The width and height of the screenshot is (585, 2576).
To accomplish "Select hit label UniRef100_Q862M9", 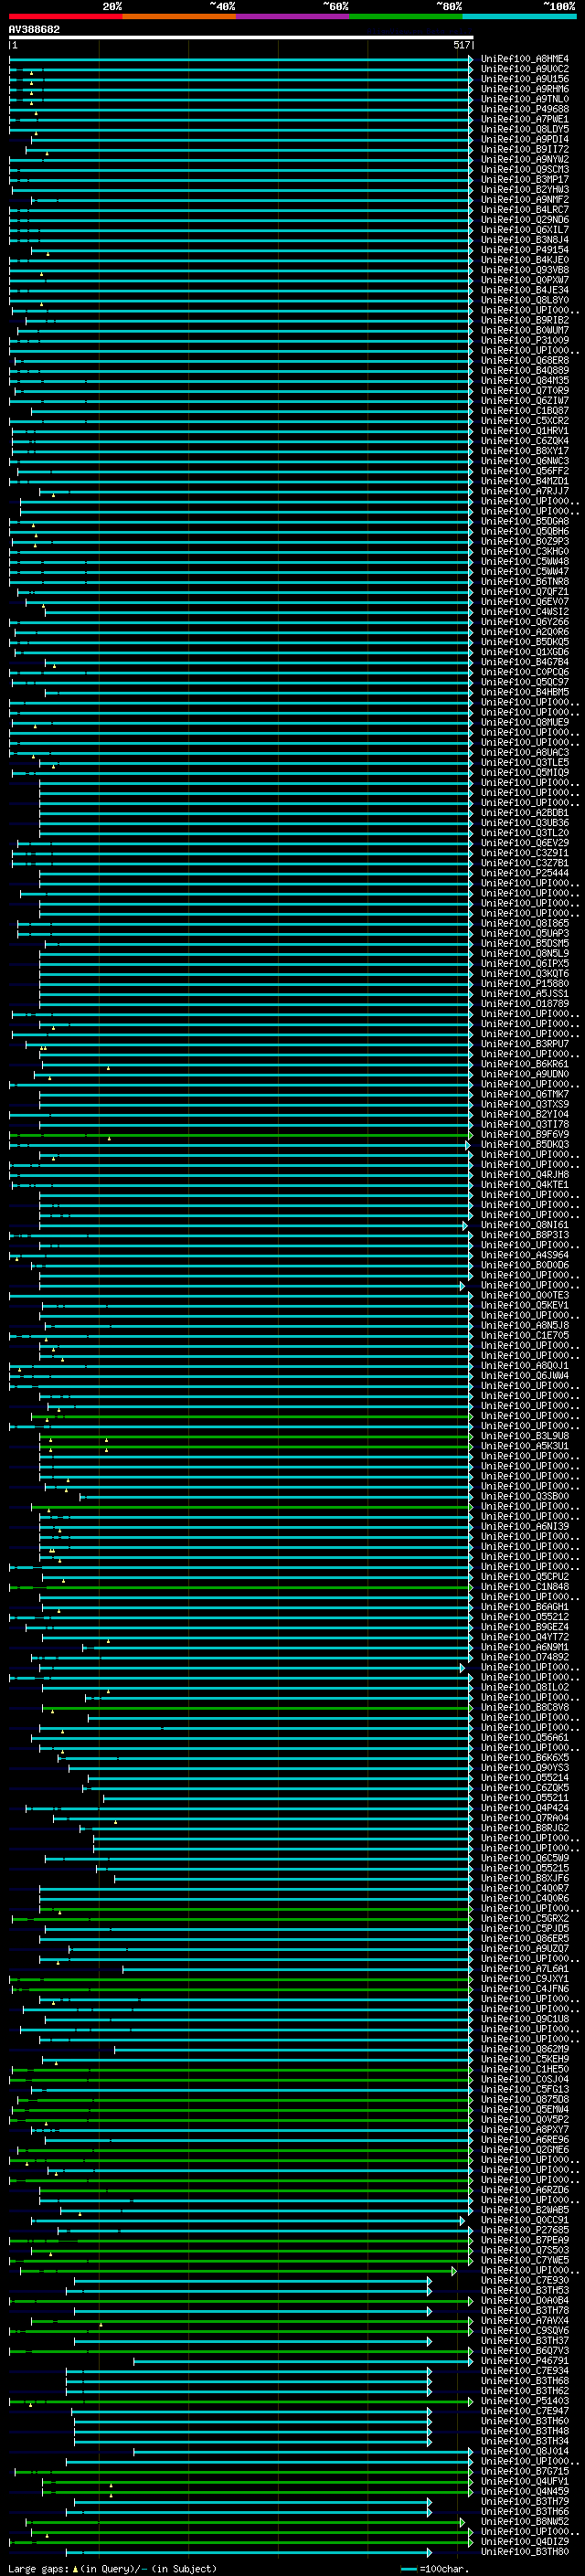I will [525, 2049].
